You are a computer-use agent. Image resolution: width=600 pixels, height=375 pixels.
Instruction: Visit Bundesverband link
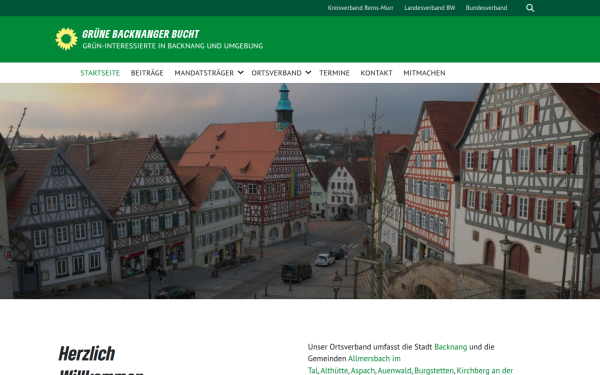tap(486, 8)
